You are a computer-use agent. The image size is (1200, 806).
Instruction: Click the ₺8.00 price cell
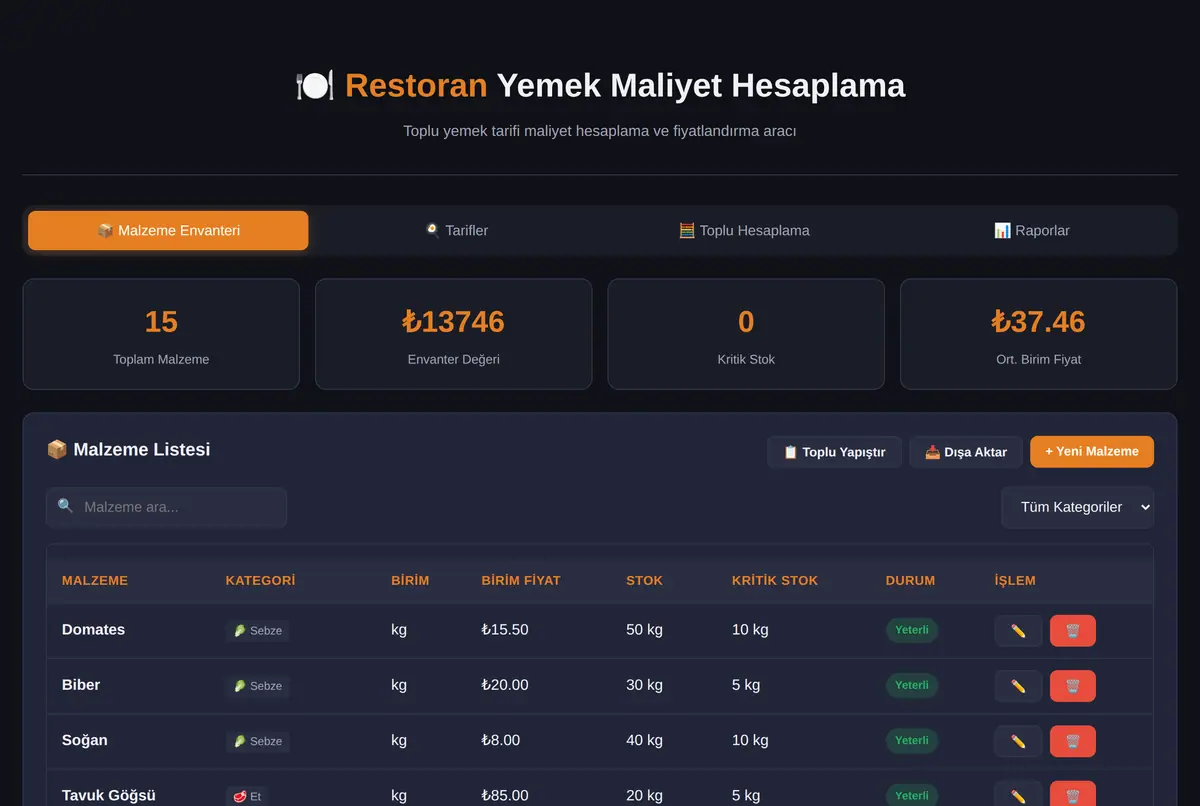tap(501, 740)
